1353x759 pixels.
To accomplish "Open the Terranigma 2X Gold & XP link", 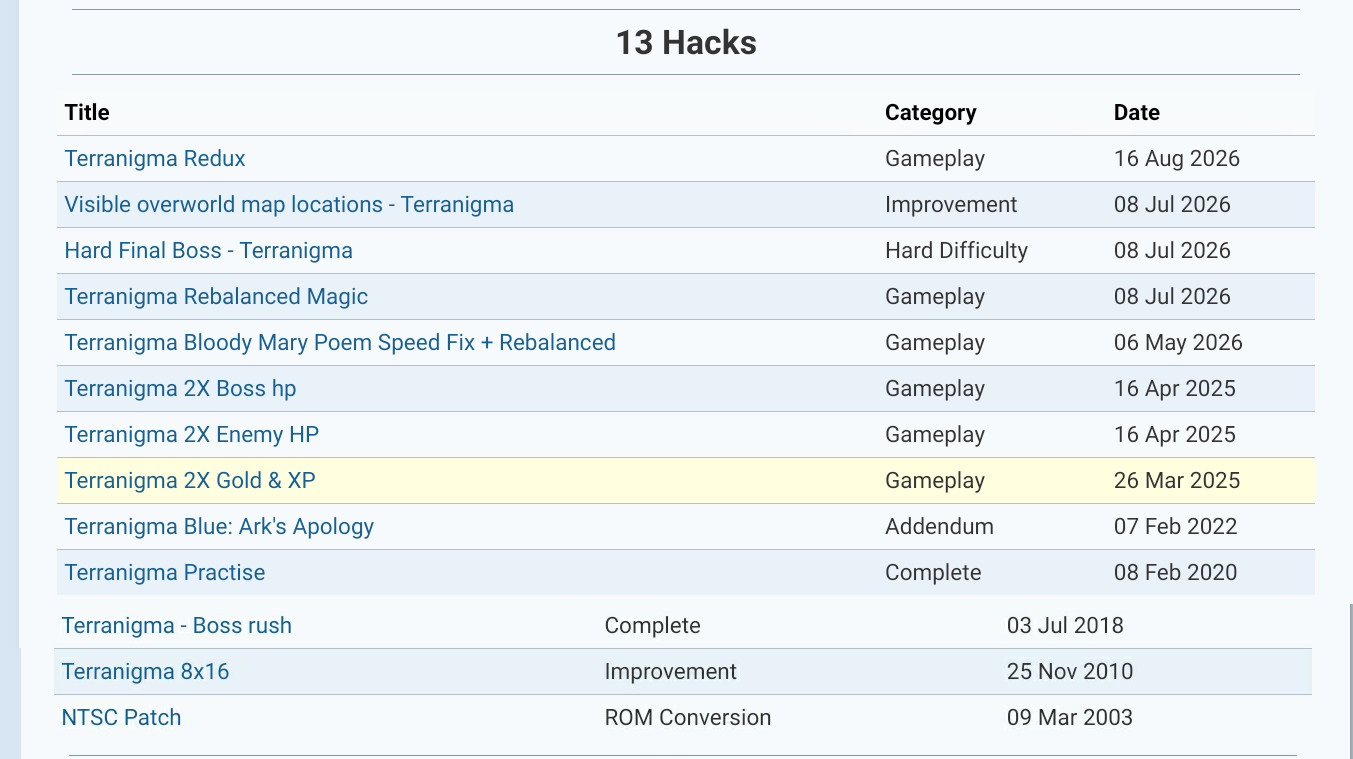I will click(190, 480).
